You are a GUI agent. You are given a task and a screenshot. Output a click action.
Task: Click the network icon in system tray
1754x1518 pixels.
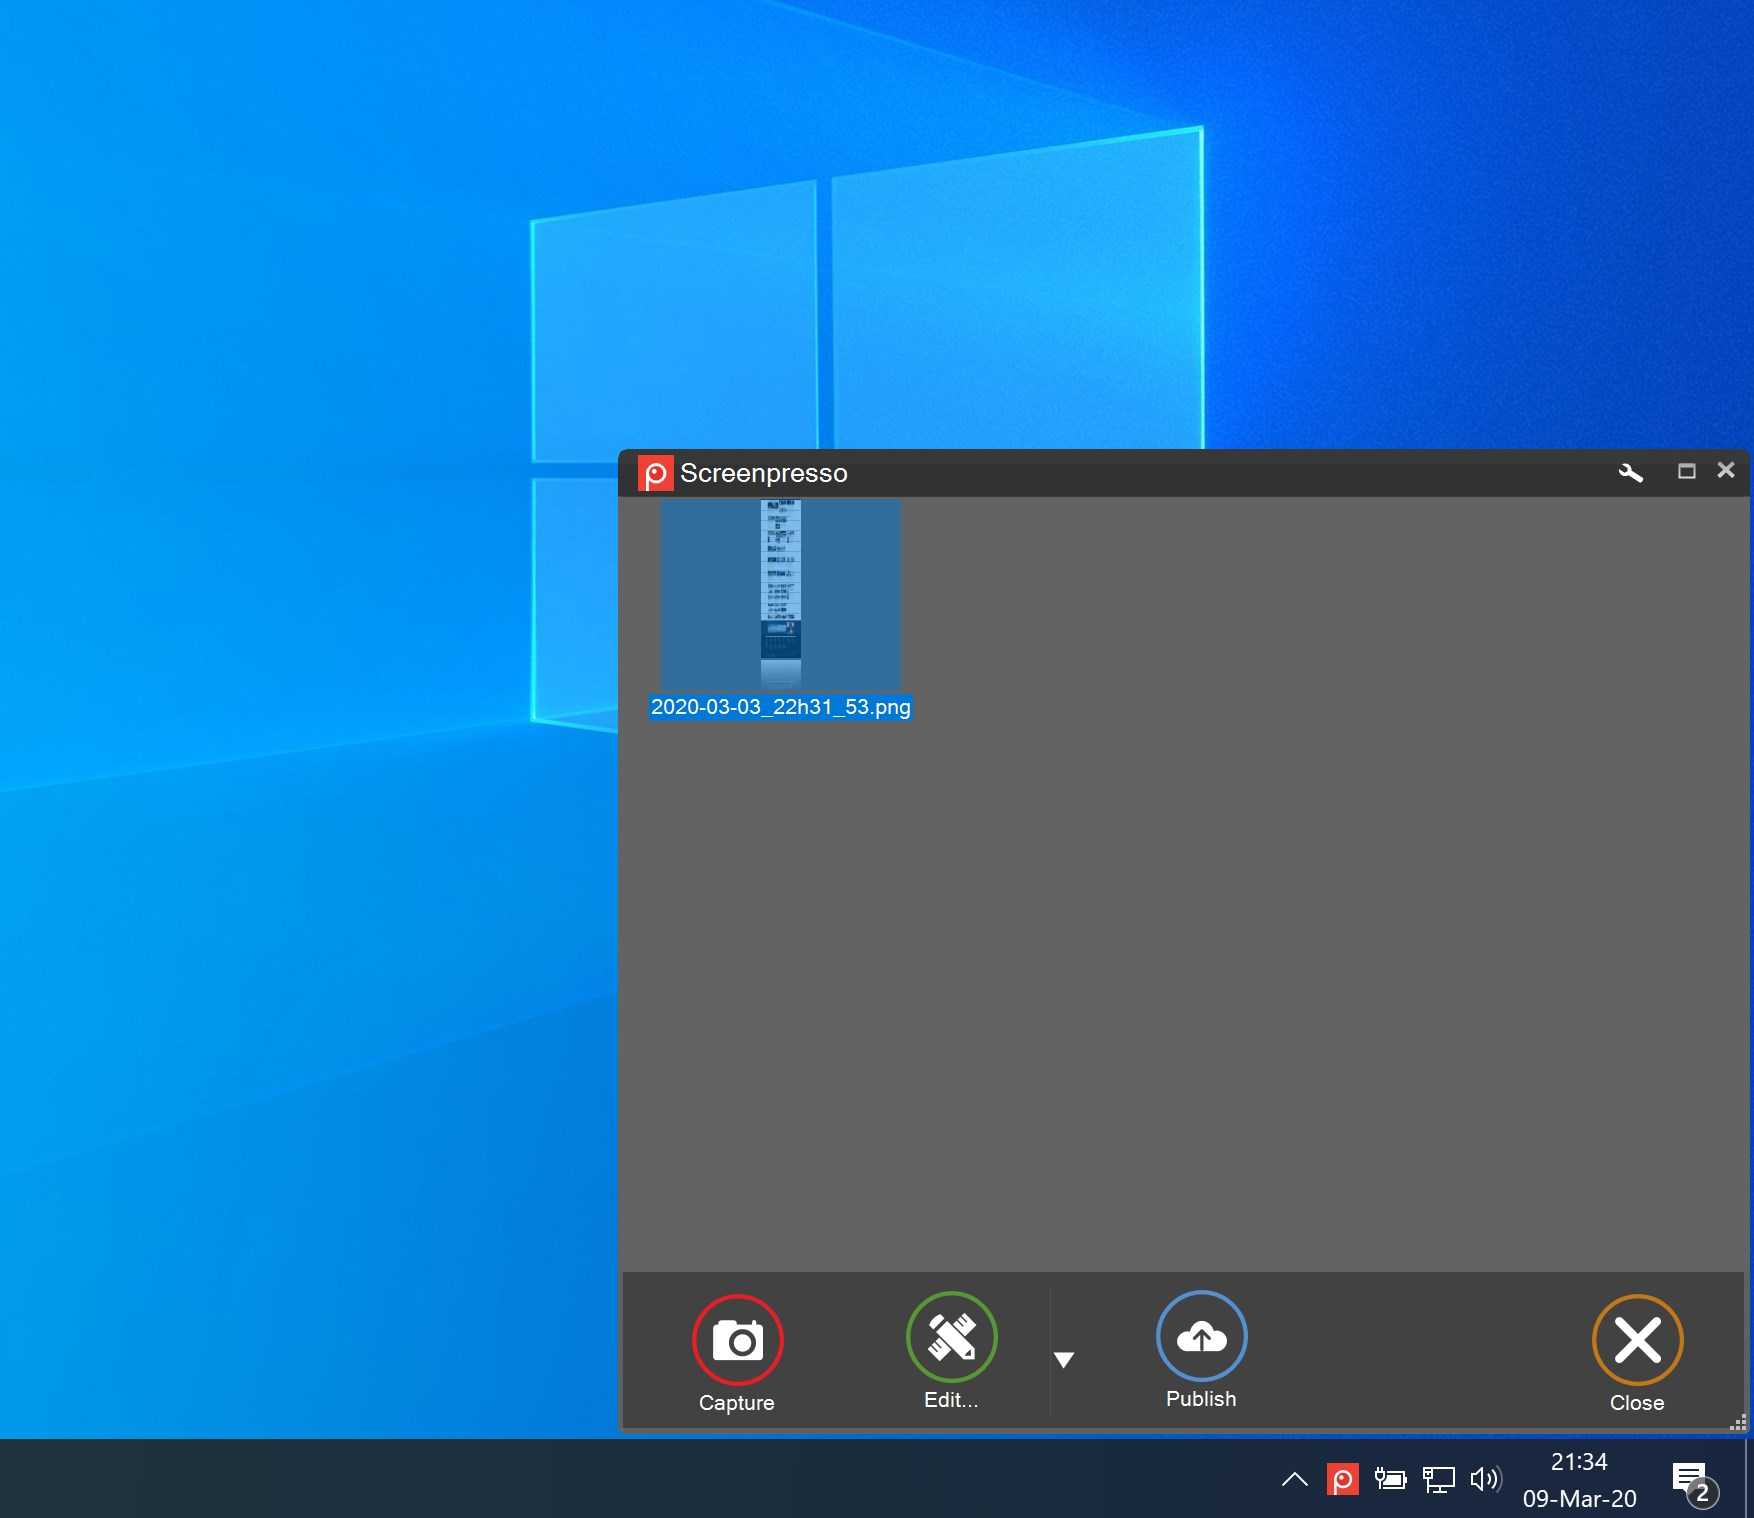click(1438, 1479)
